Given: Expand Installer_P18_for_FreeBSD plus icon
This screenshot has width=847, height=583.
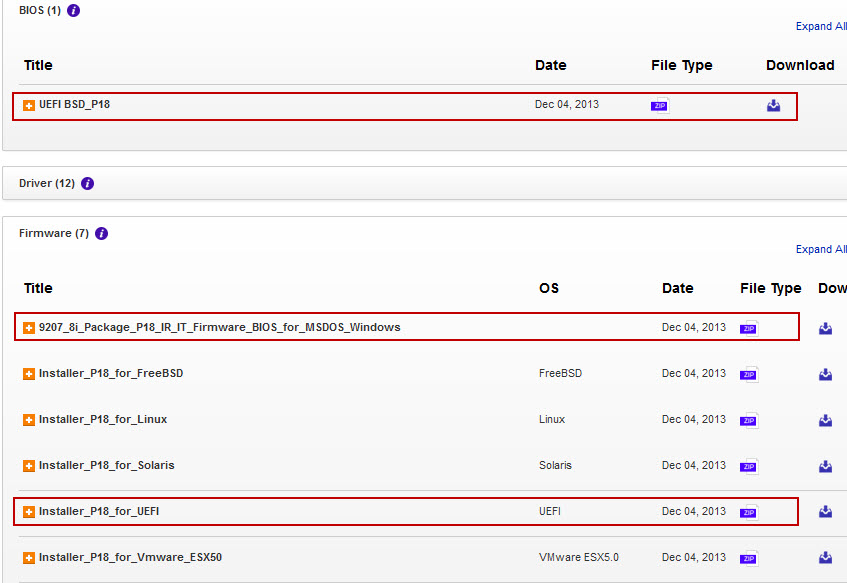Looking at the screenshot, I should [29, 374].
